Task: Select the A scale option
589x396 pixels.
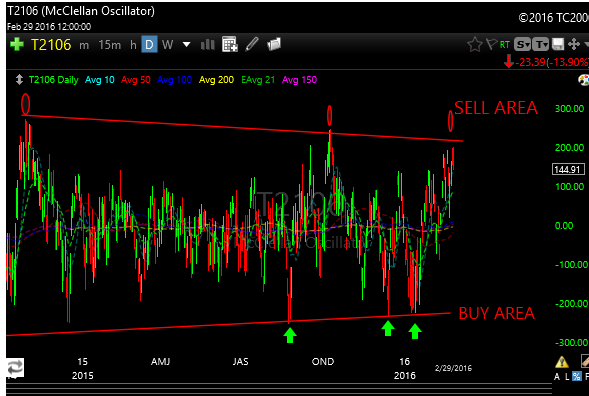Action: click(x=557, y=376)
